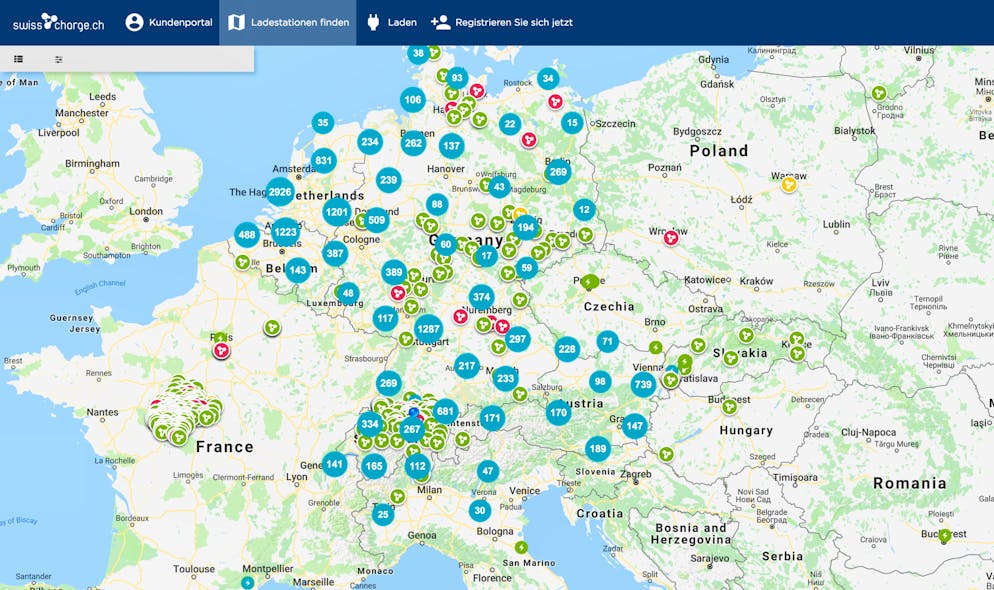The width and height of the screenshot is (994, 590).
Task: Click the 233 cluster near Munich
Action: click(x=505, y=379)
